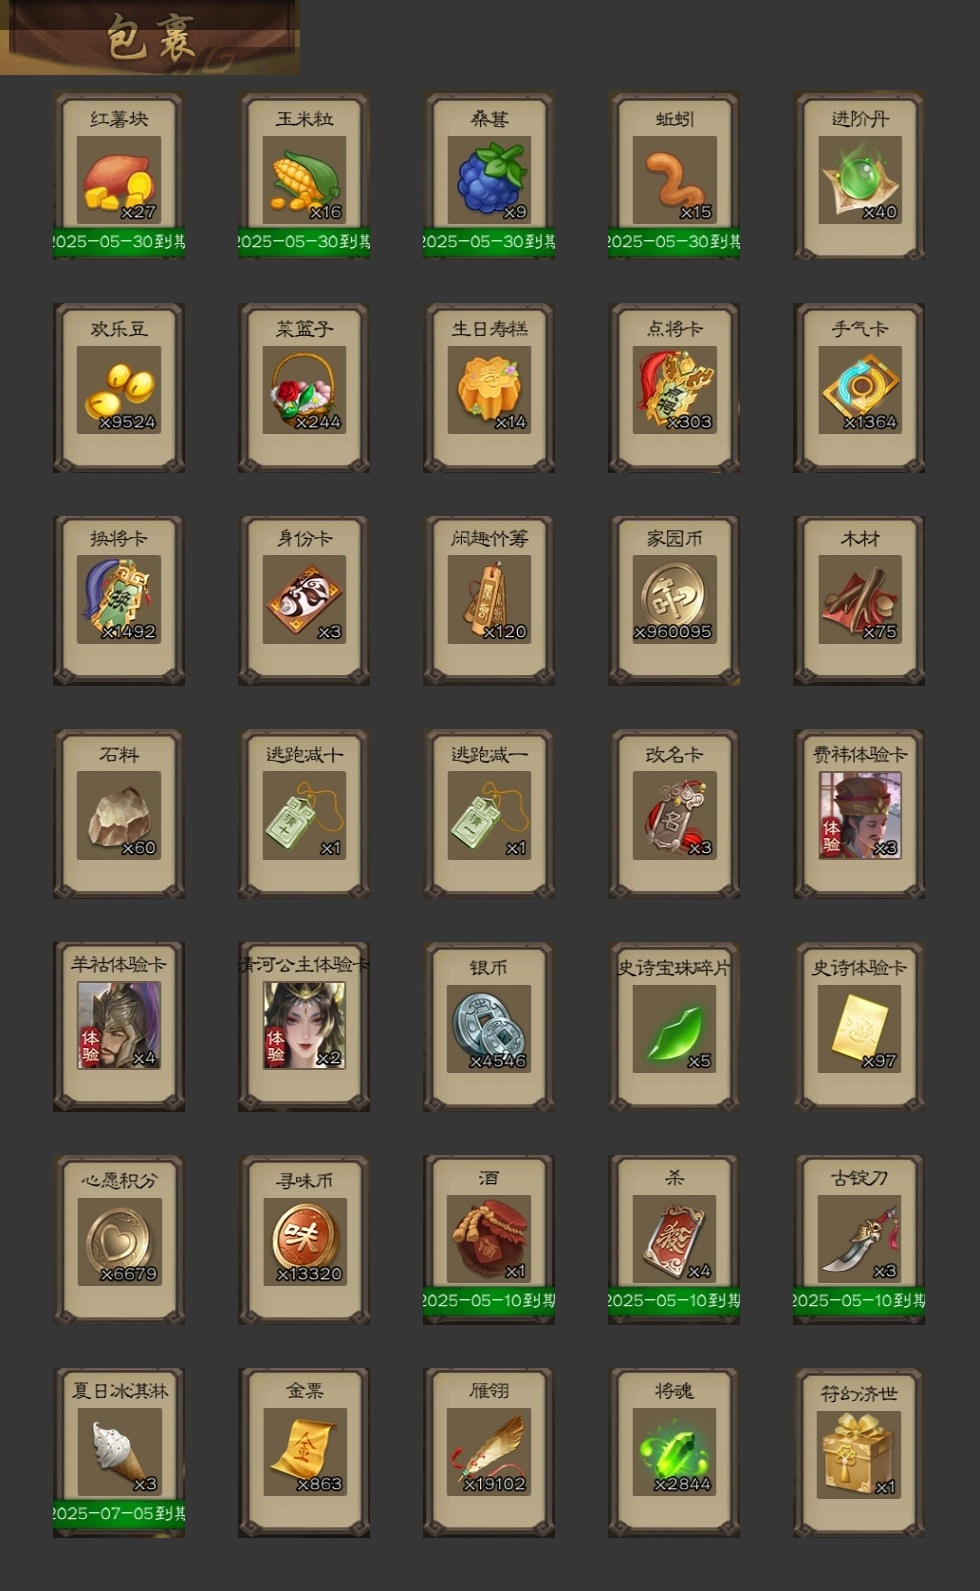Choose the 羊祜体验卡 helmeted general portrait
The image size is (980, 1591).
[x=119, y=1026]
